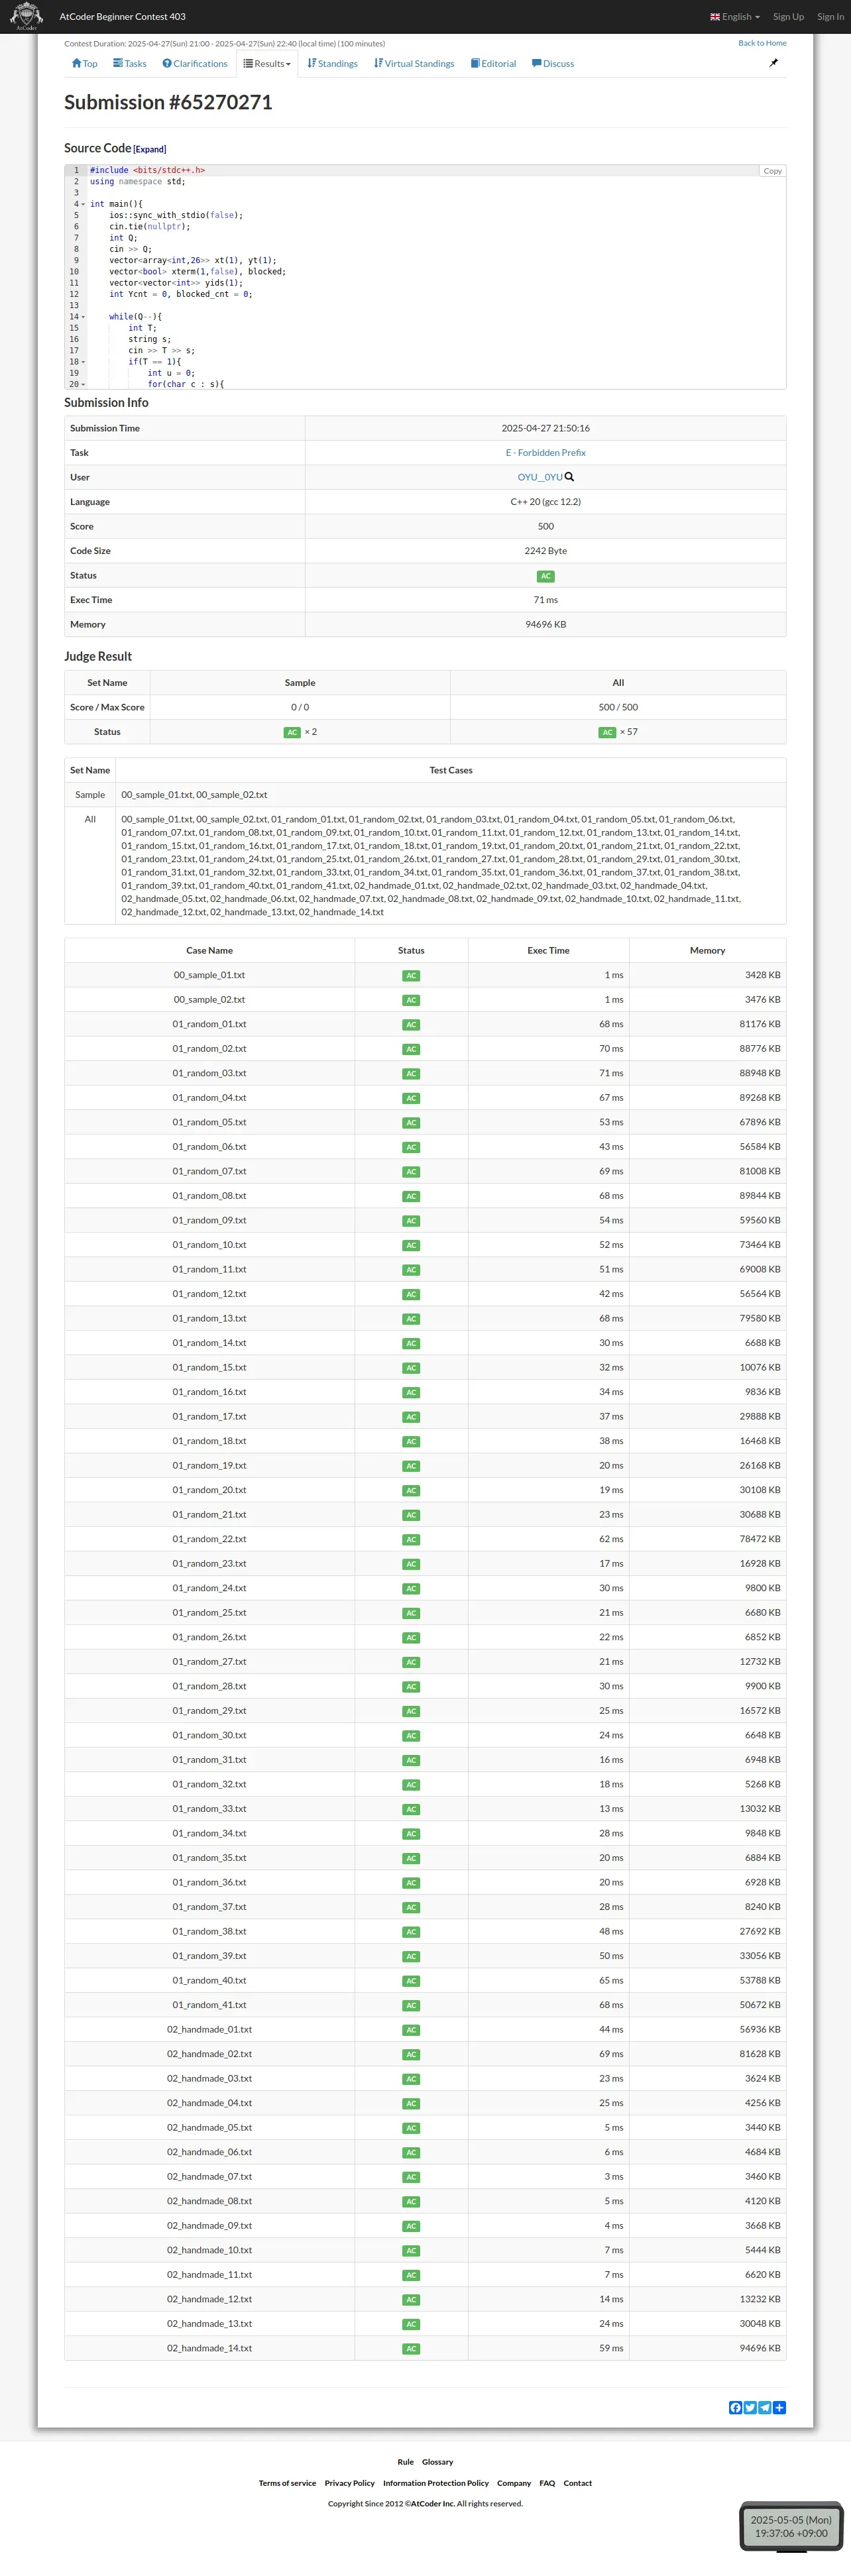Open the E - Forbidden Prefix task link
The image size is (851, 2576).
coord(545,453)
